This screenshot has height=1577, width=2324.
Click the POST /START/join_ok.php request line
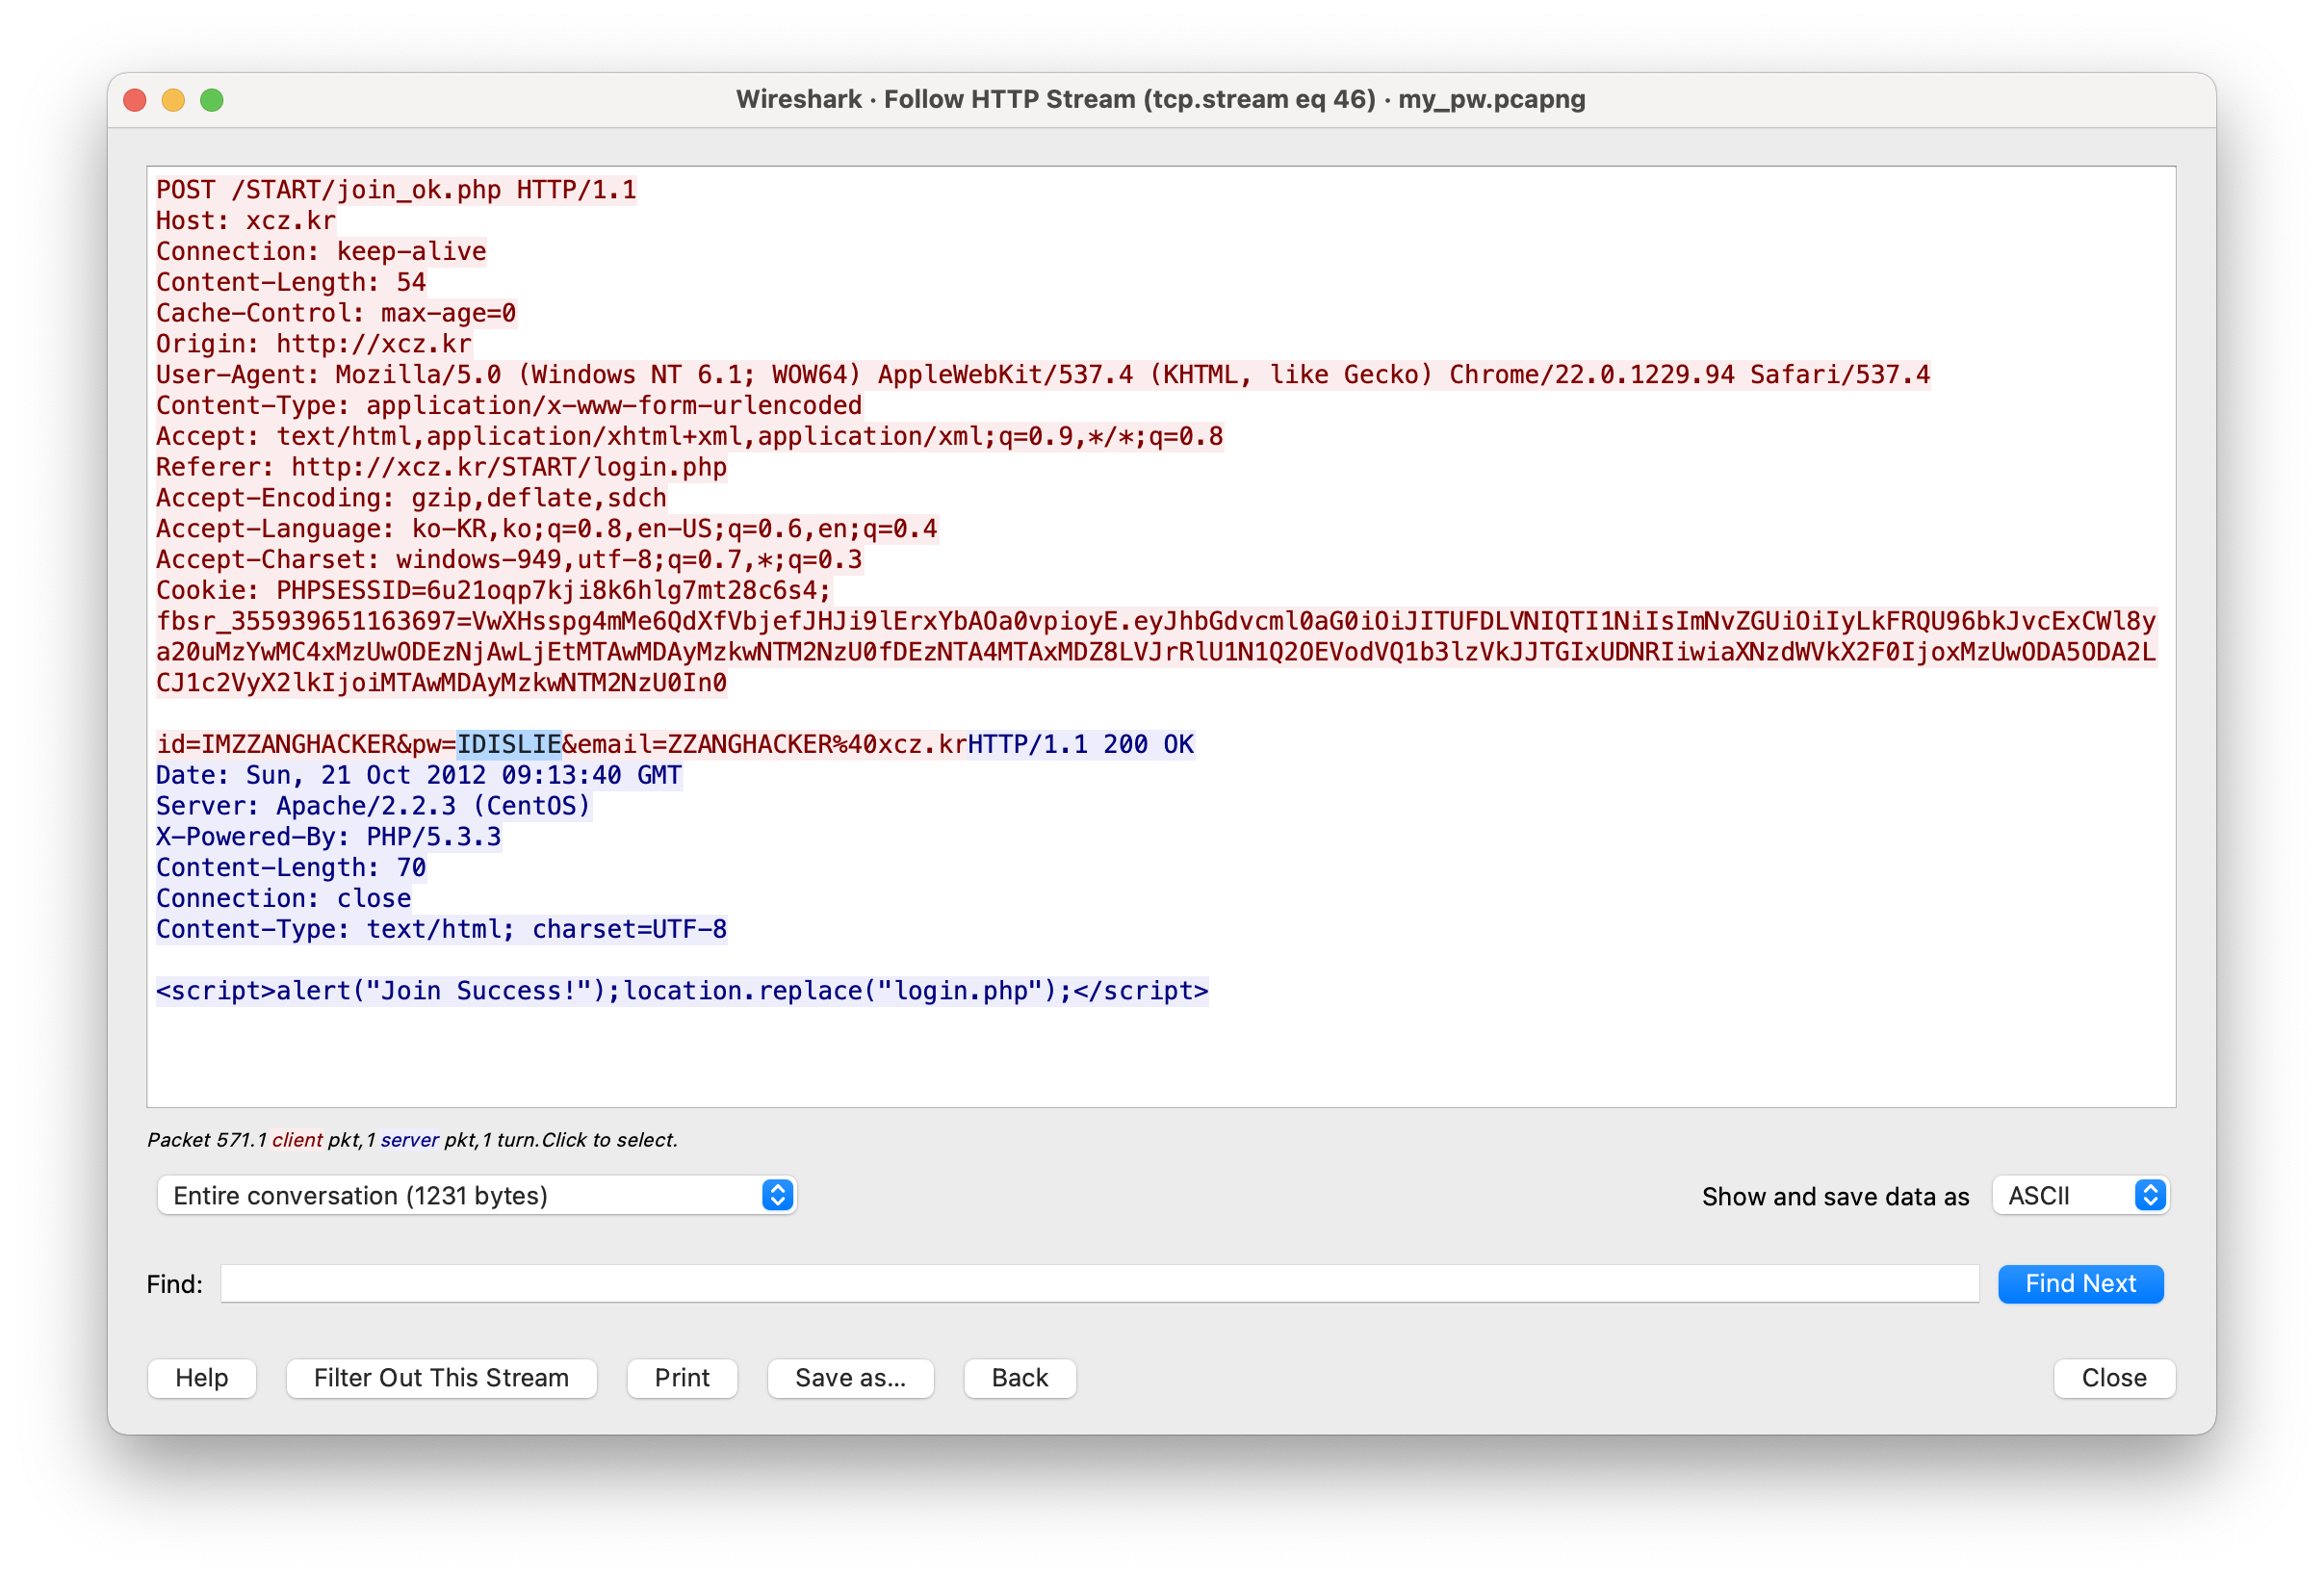point(396,190)
